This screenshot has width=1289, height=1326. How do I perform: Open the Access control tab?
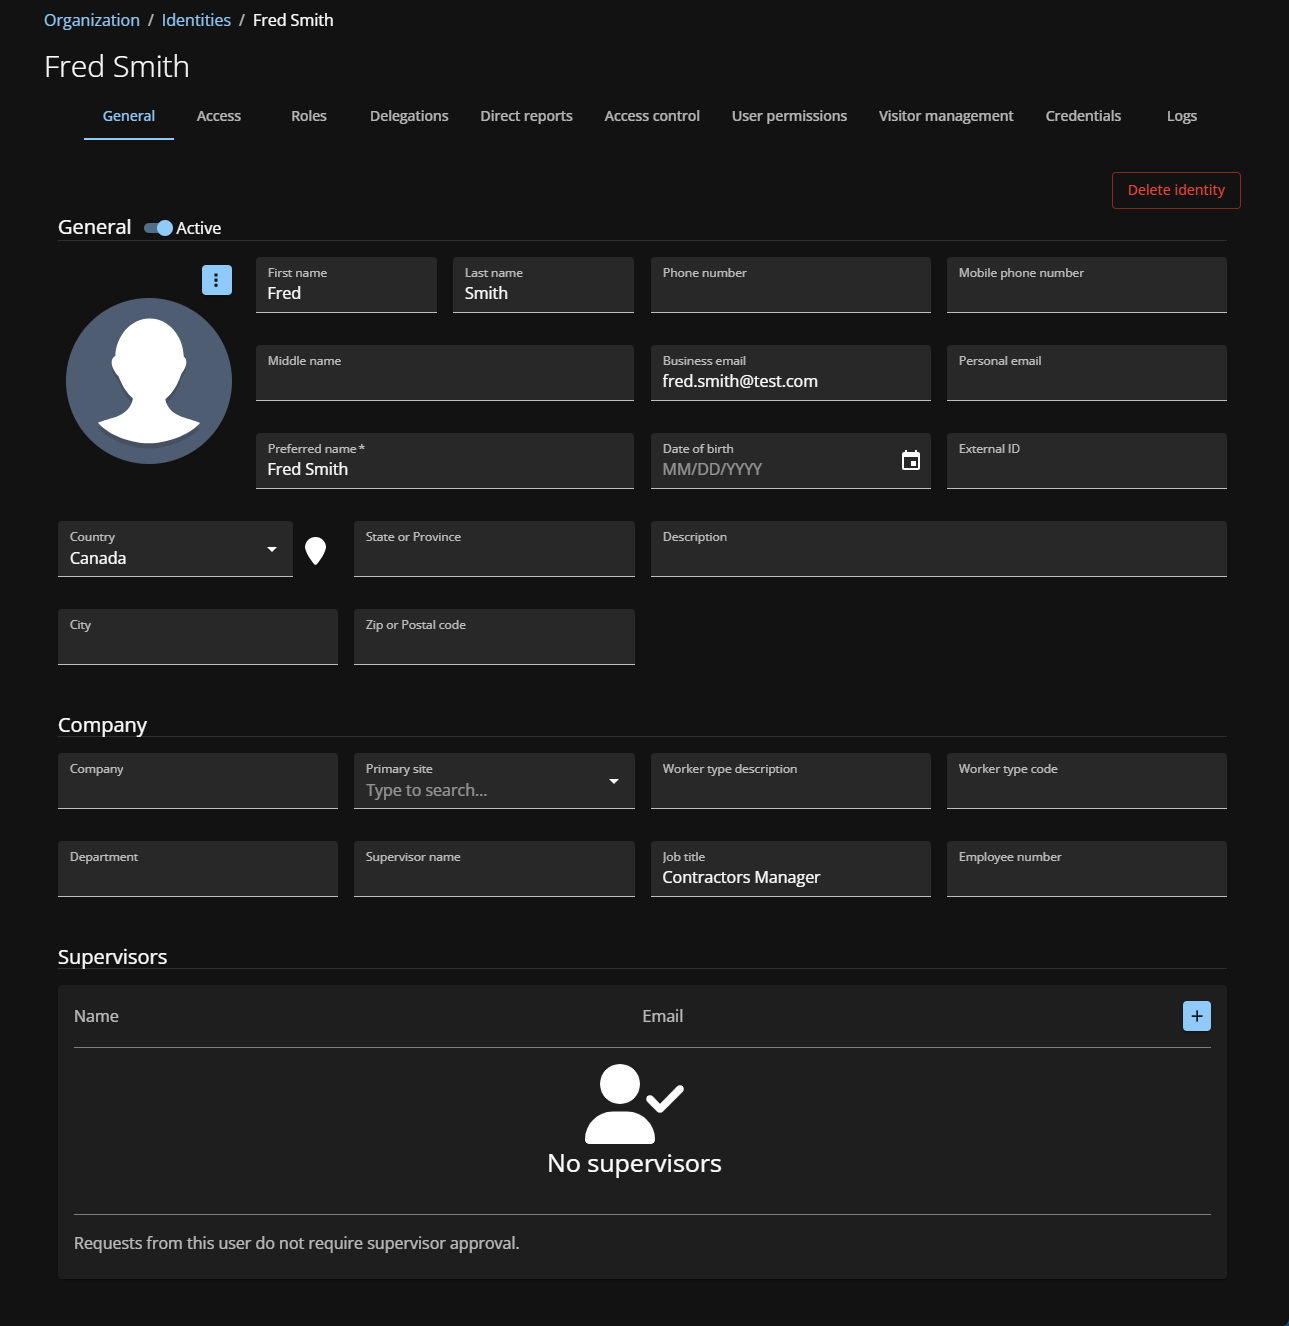pos(651,116)
